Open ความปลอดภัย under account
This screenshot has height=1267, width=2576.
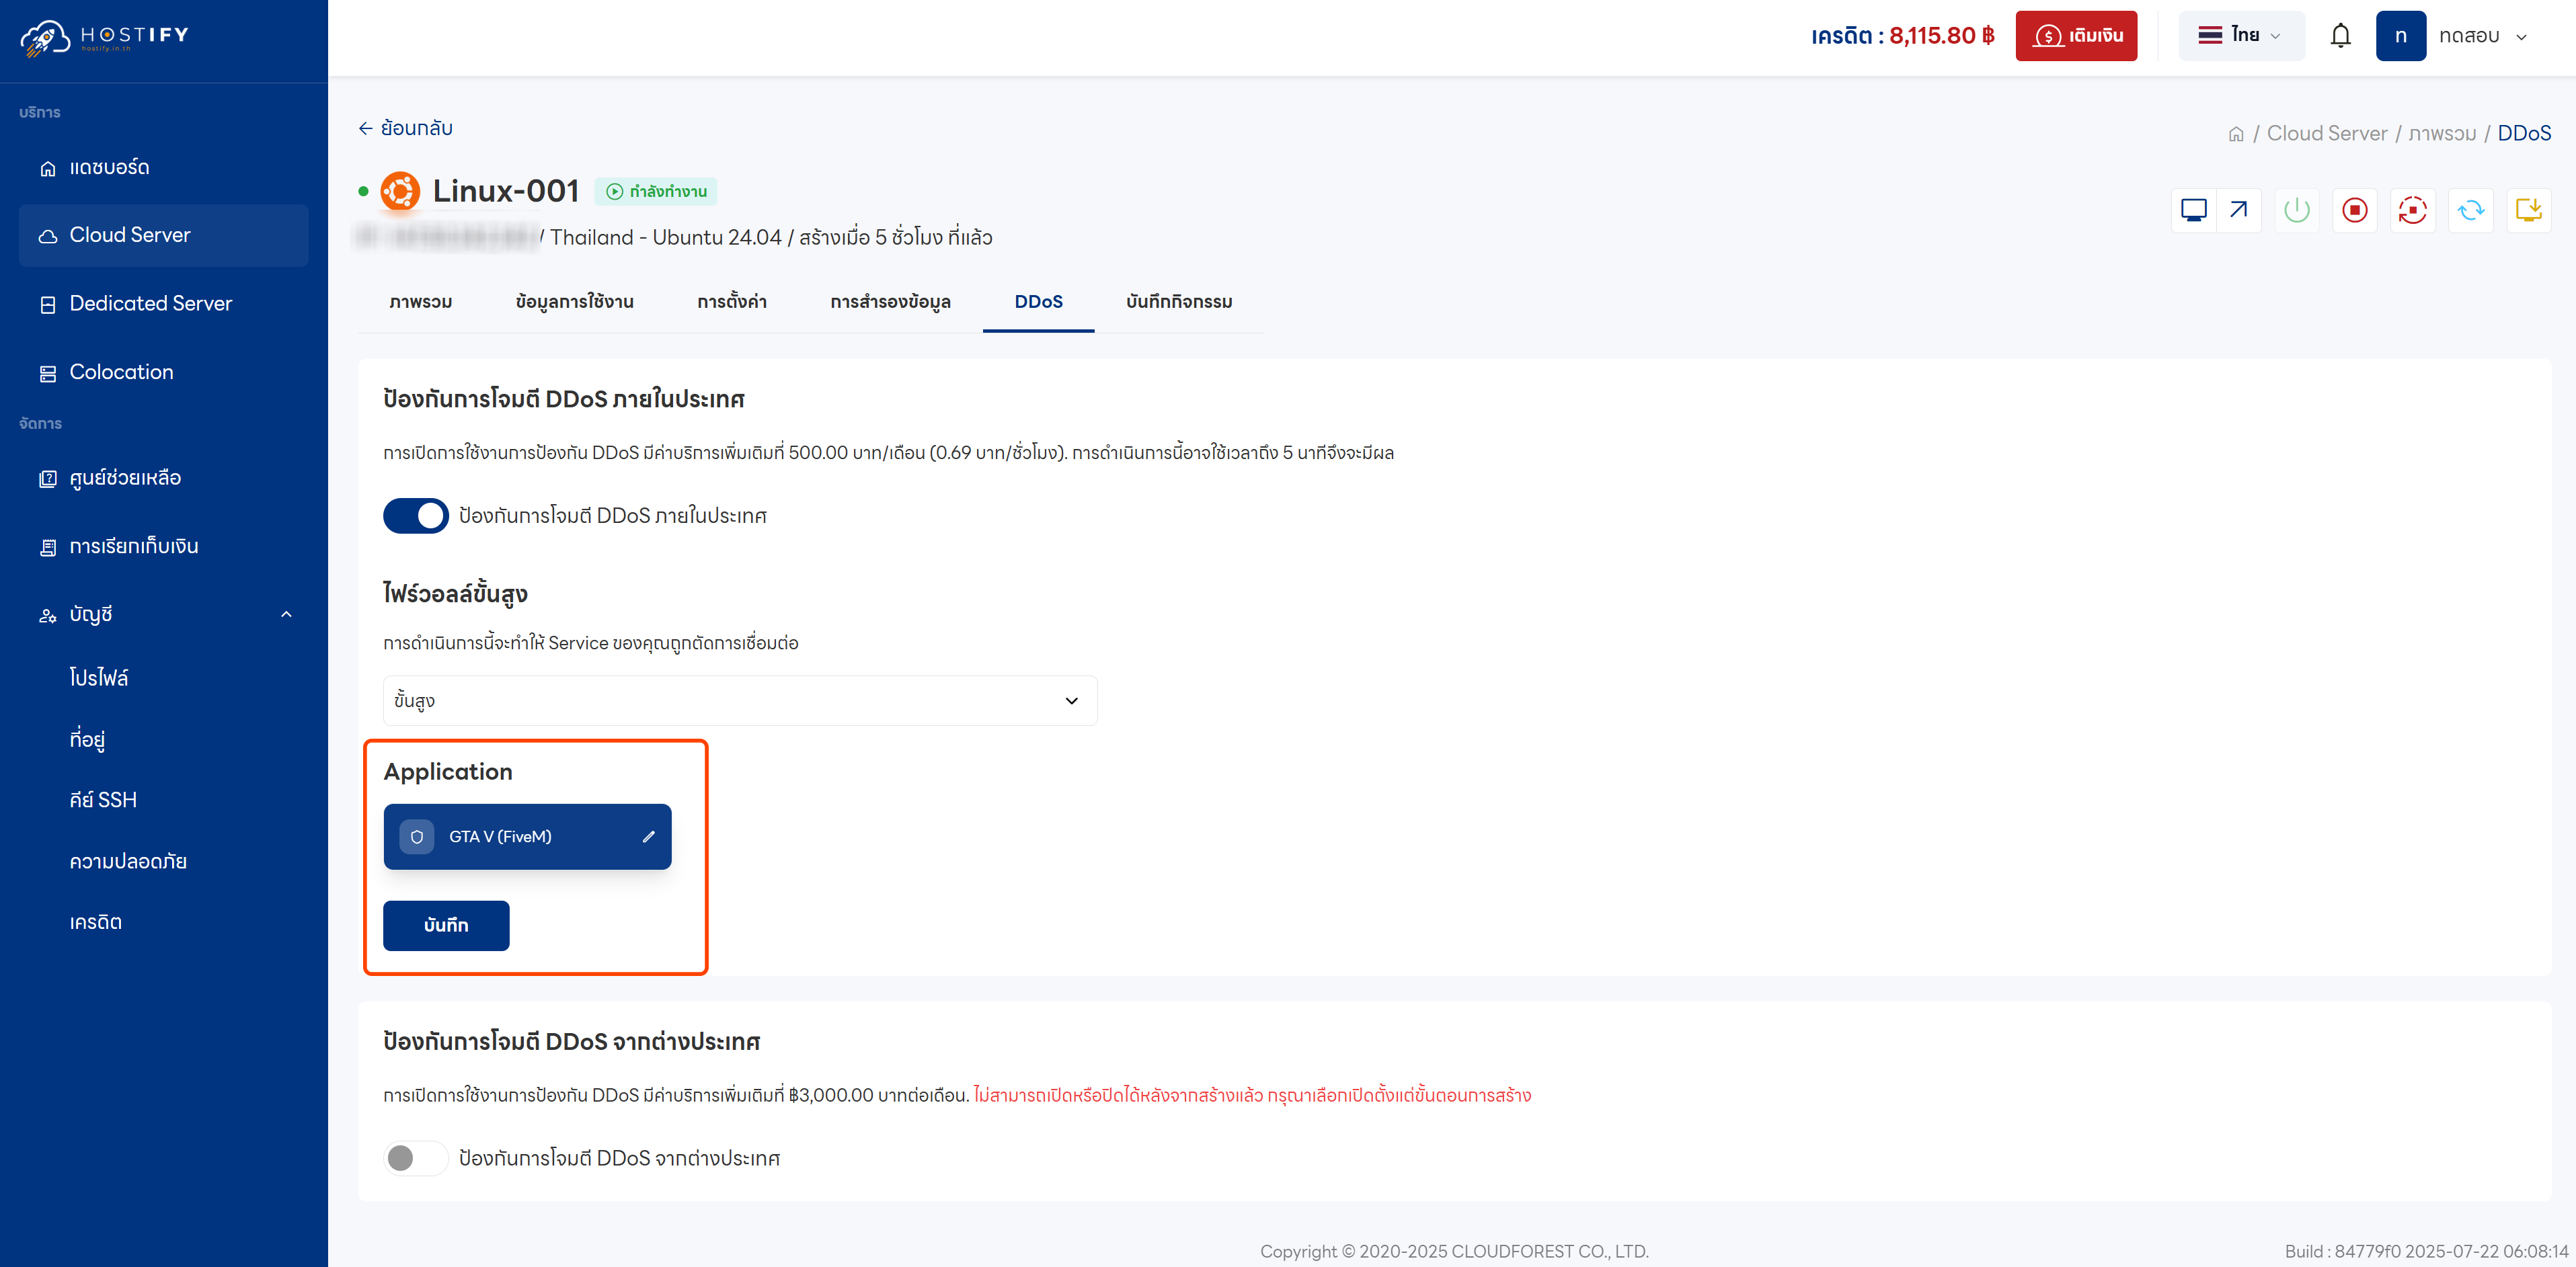(128, 861)
